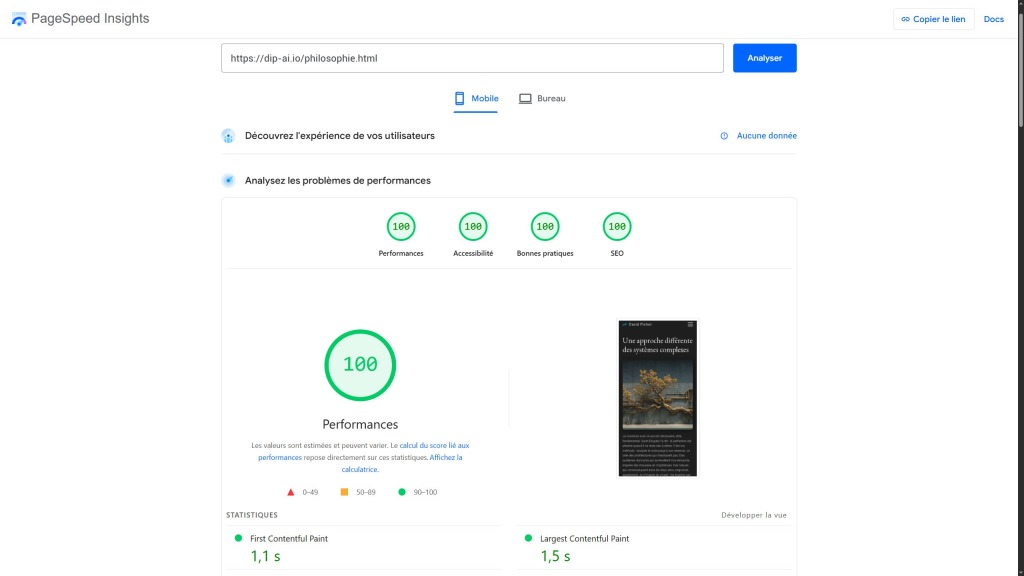Click the mobile page screenshot thumbnail

pyautogui.click(x=657, y=398)
